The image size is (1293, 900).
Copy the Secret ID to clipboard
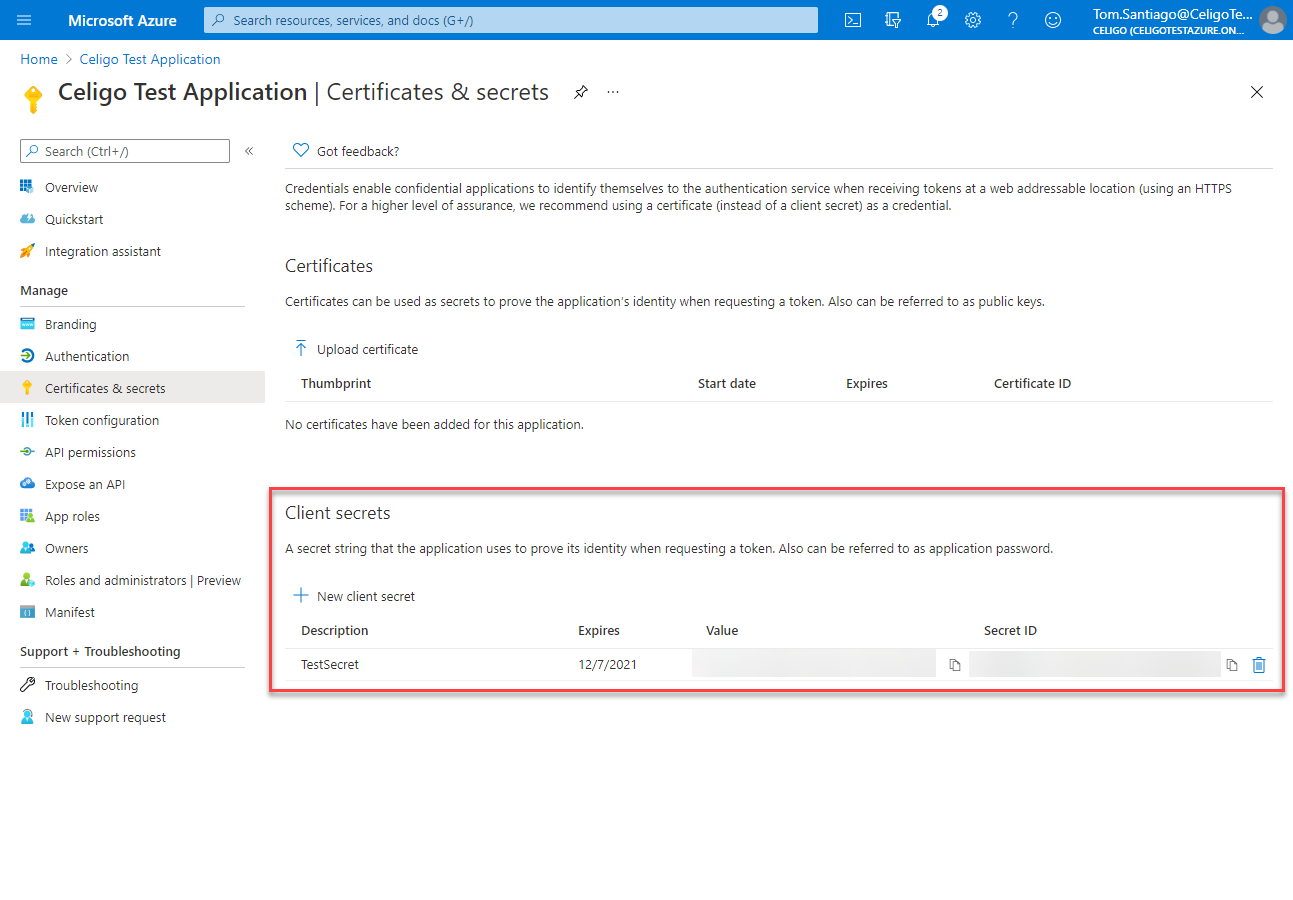click(x=1232, y=665)
